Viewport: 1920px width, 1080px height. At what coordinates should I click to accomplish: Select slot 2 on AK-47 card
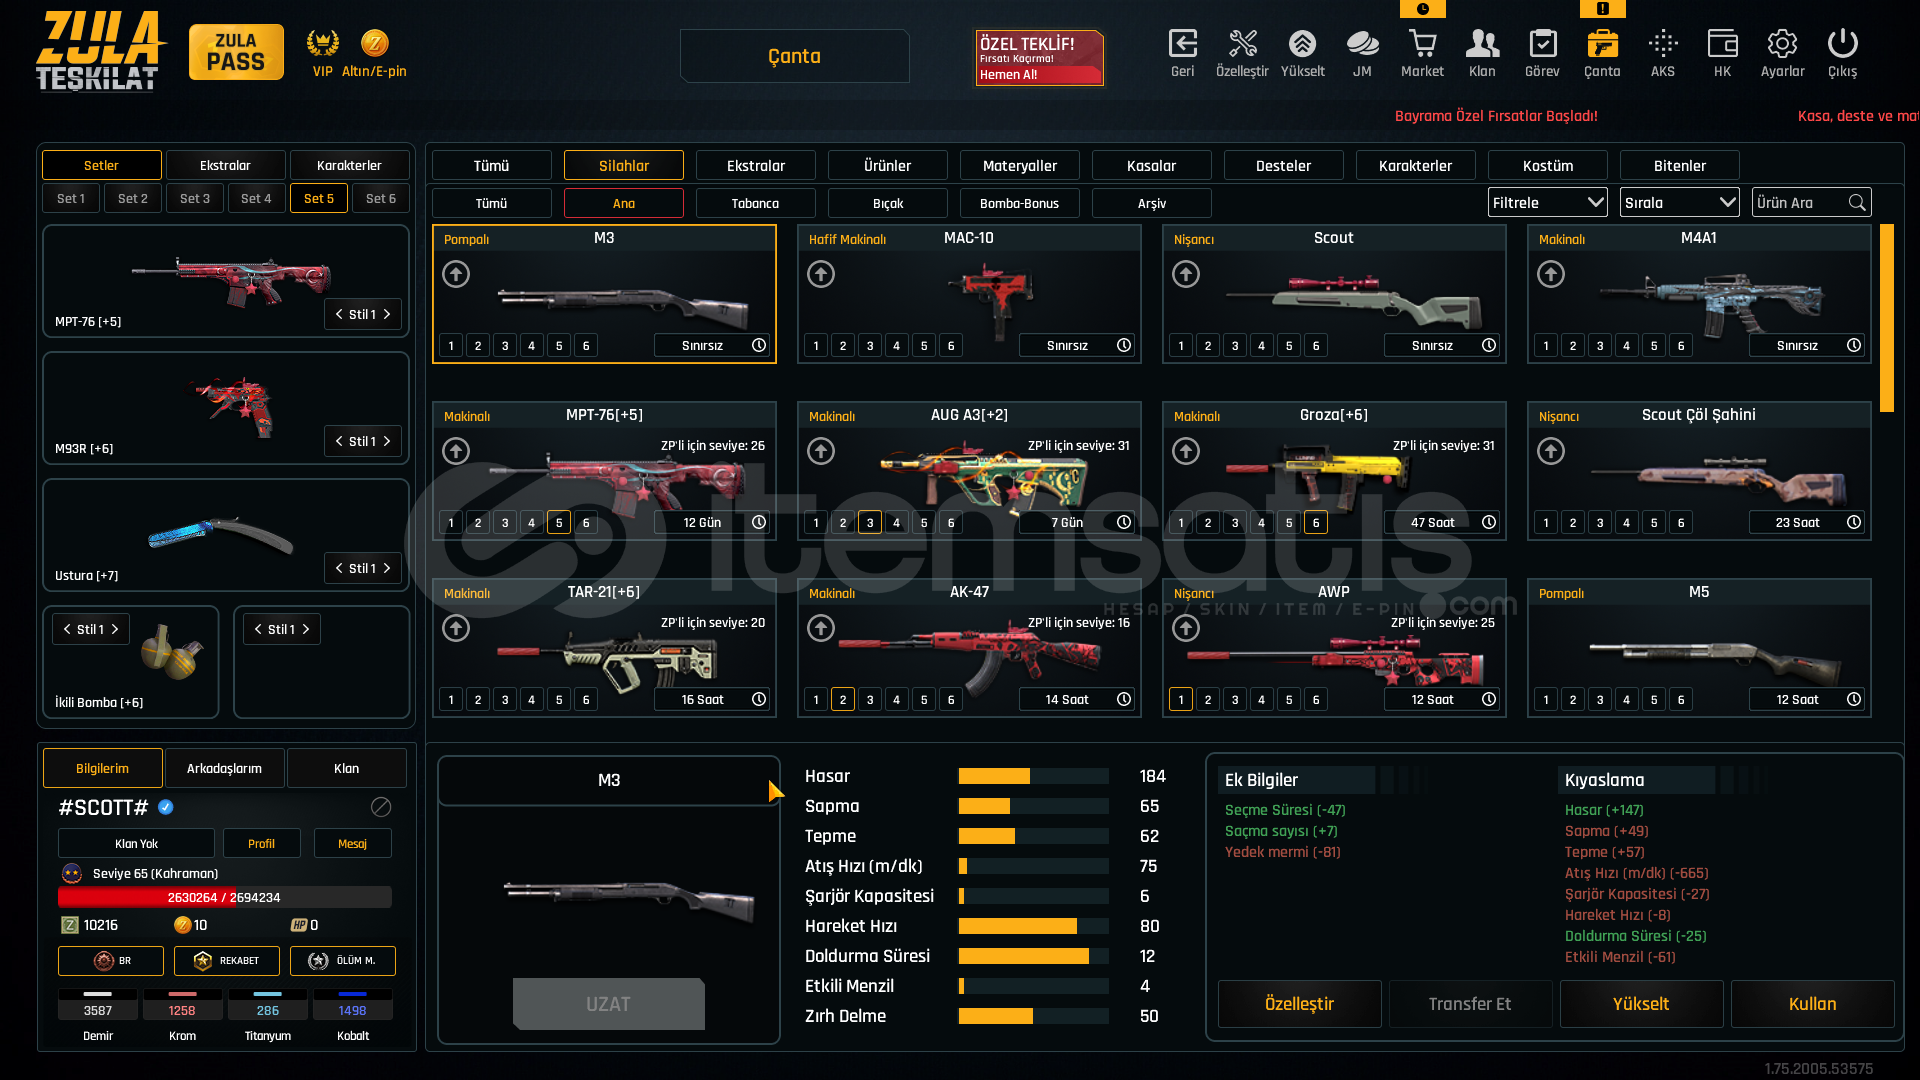point(843,700)
